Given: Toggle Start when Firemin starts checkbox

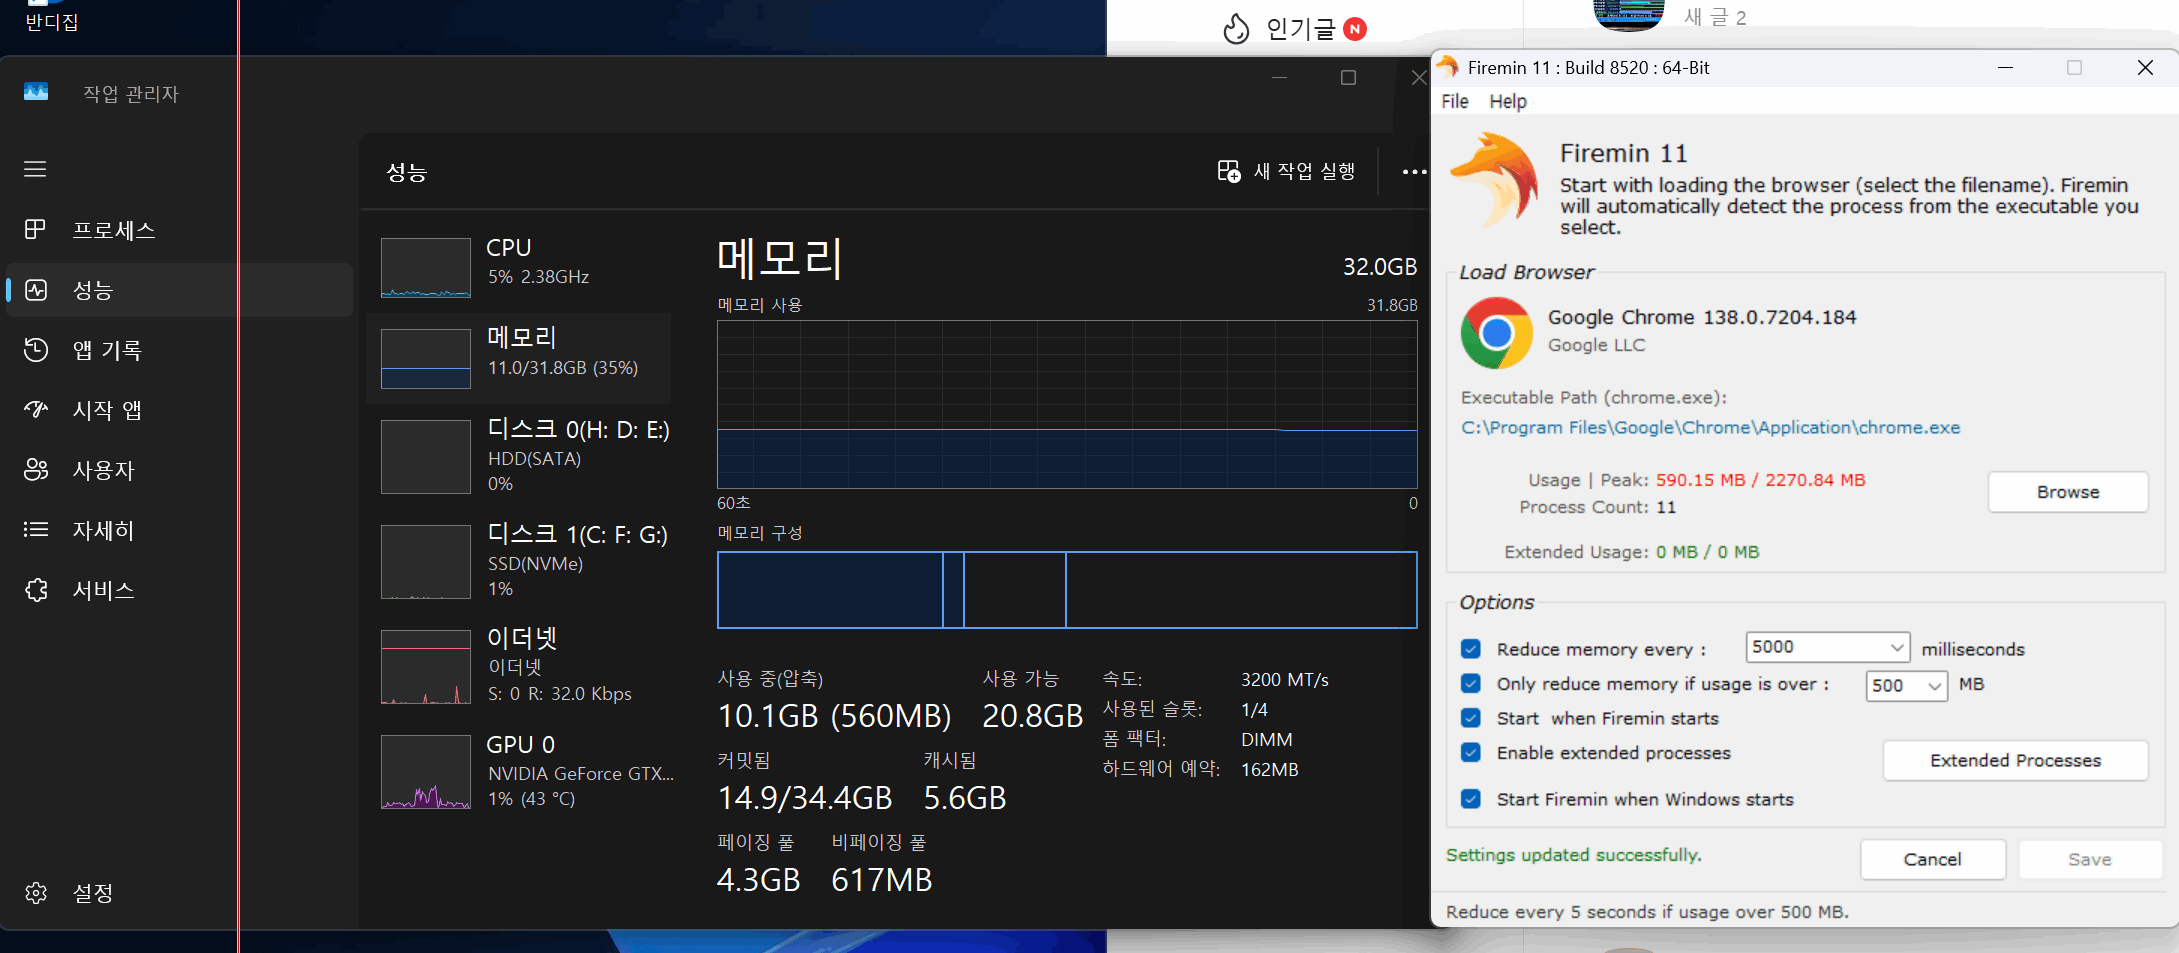Looking at the screenshot, I should pos(1470,718).
